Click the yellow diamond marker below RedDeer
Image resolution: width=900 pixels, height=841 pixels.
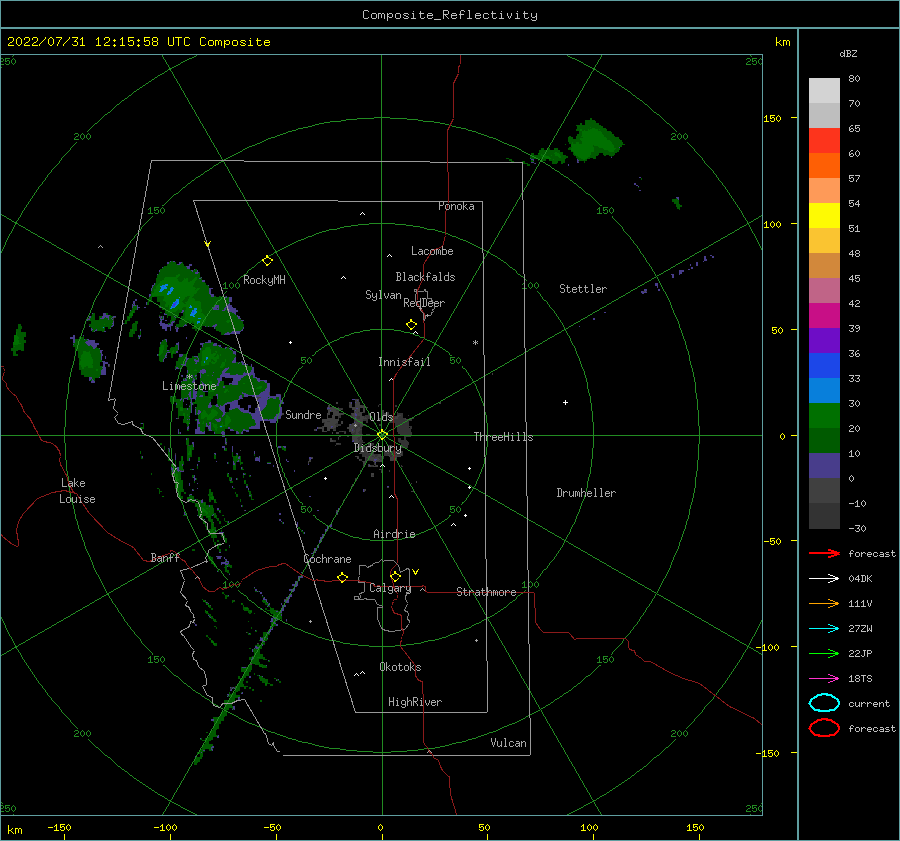[411, 325]
